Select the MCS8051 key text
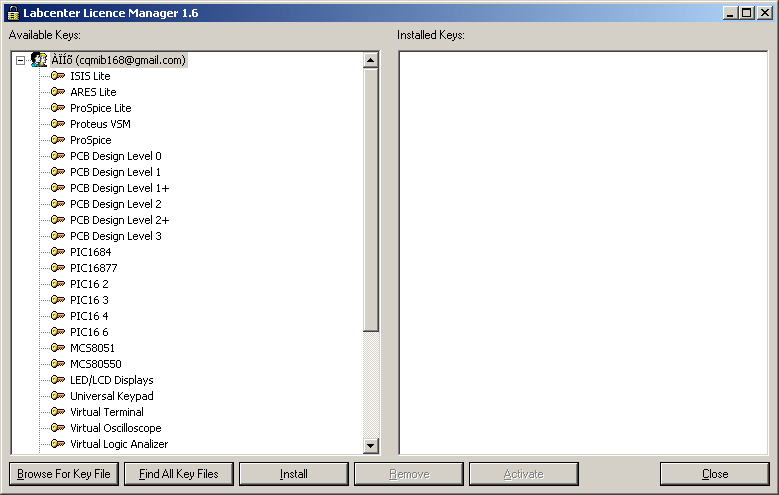Screen dimensions: 779x495 coord(92,348)
